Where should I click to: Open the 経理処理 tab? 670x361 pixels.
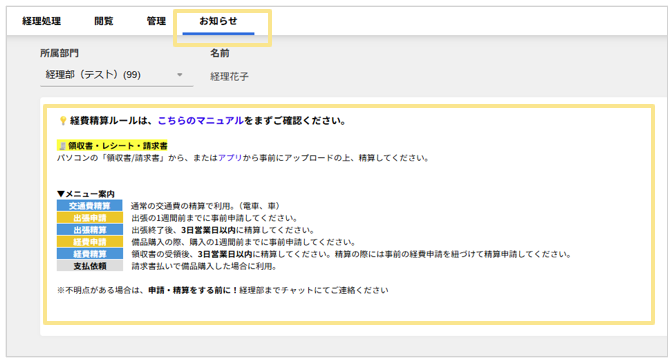pyautogui.click(x=41, y=21)
